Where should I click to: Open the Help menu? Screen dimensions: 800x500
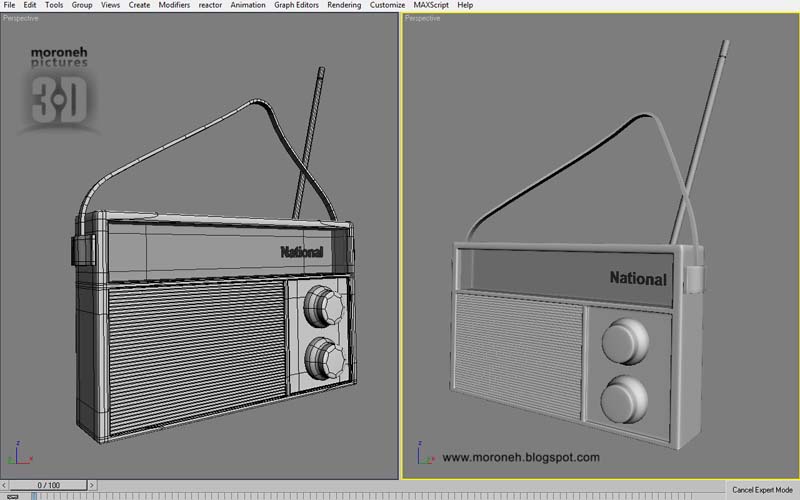pyautogui.click(x=465, y=5)
